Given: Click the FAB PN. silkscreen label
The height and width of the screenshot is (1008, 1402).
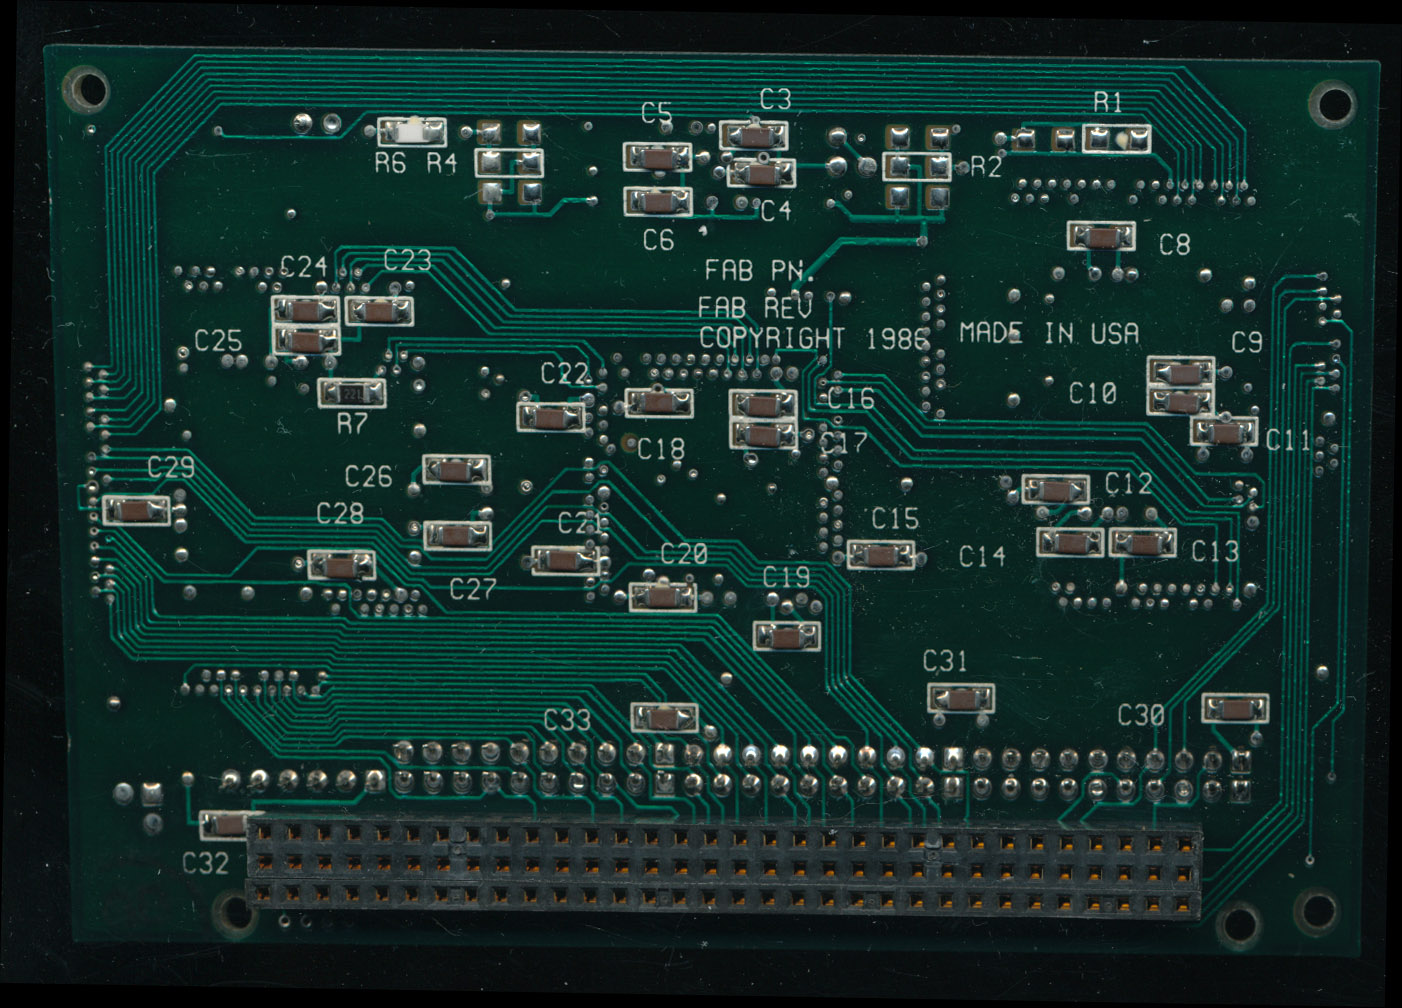Looking at the screenshot, I should 759,270.
